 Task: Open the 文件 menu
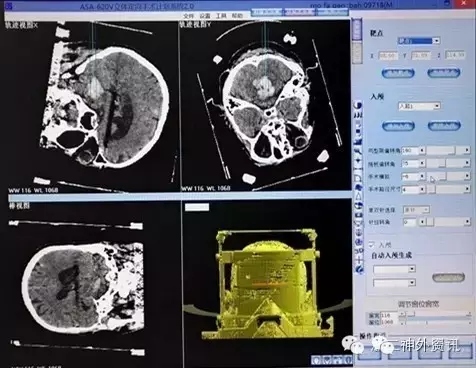[x=188, y=16]
